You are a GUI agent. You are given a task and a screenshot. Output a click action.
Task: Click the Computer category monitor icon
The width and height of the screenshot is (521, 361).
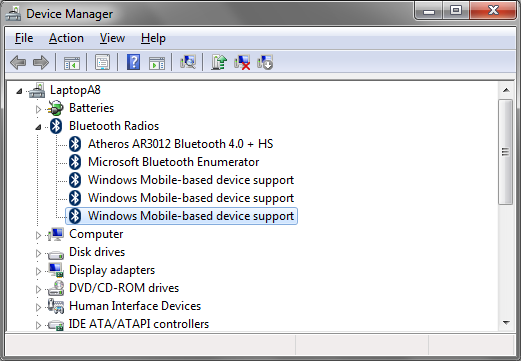56,234
